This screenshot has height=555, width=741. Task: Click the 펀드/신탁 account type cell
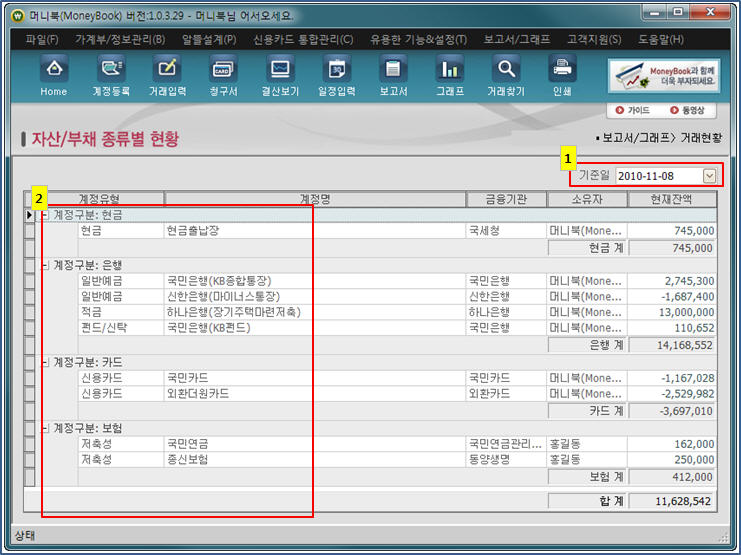[121, 328]
